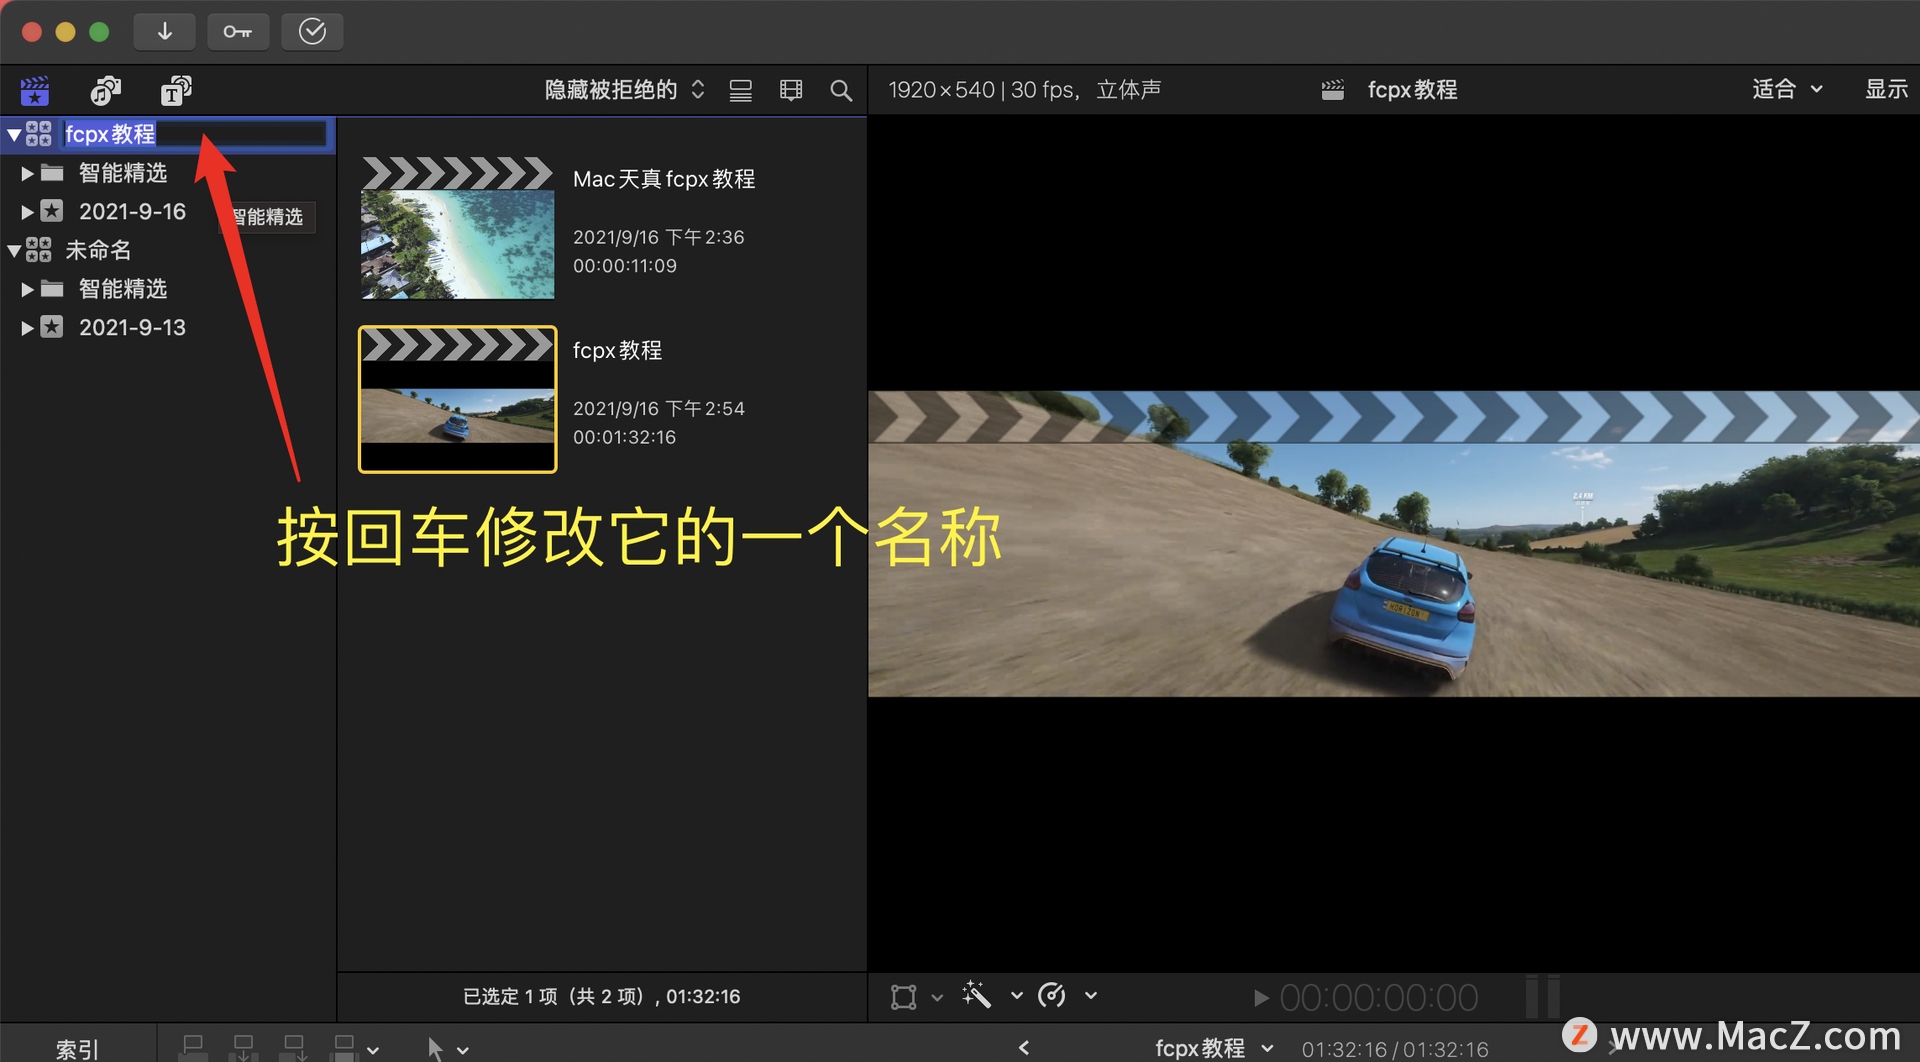Collapse the fcpx教程 library triangle
The width and height of the screenshot is (1920, 1062).
14,134
